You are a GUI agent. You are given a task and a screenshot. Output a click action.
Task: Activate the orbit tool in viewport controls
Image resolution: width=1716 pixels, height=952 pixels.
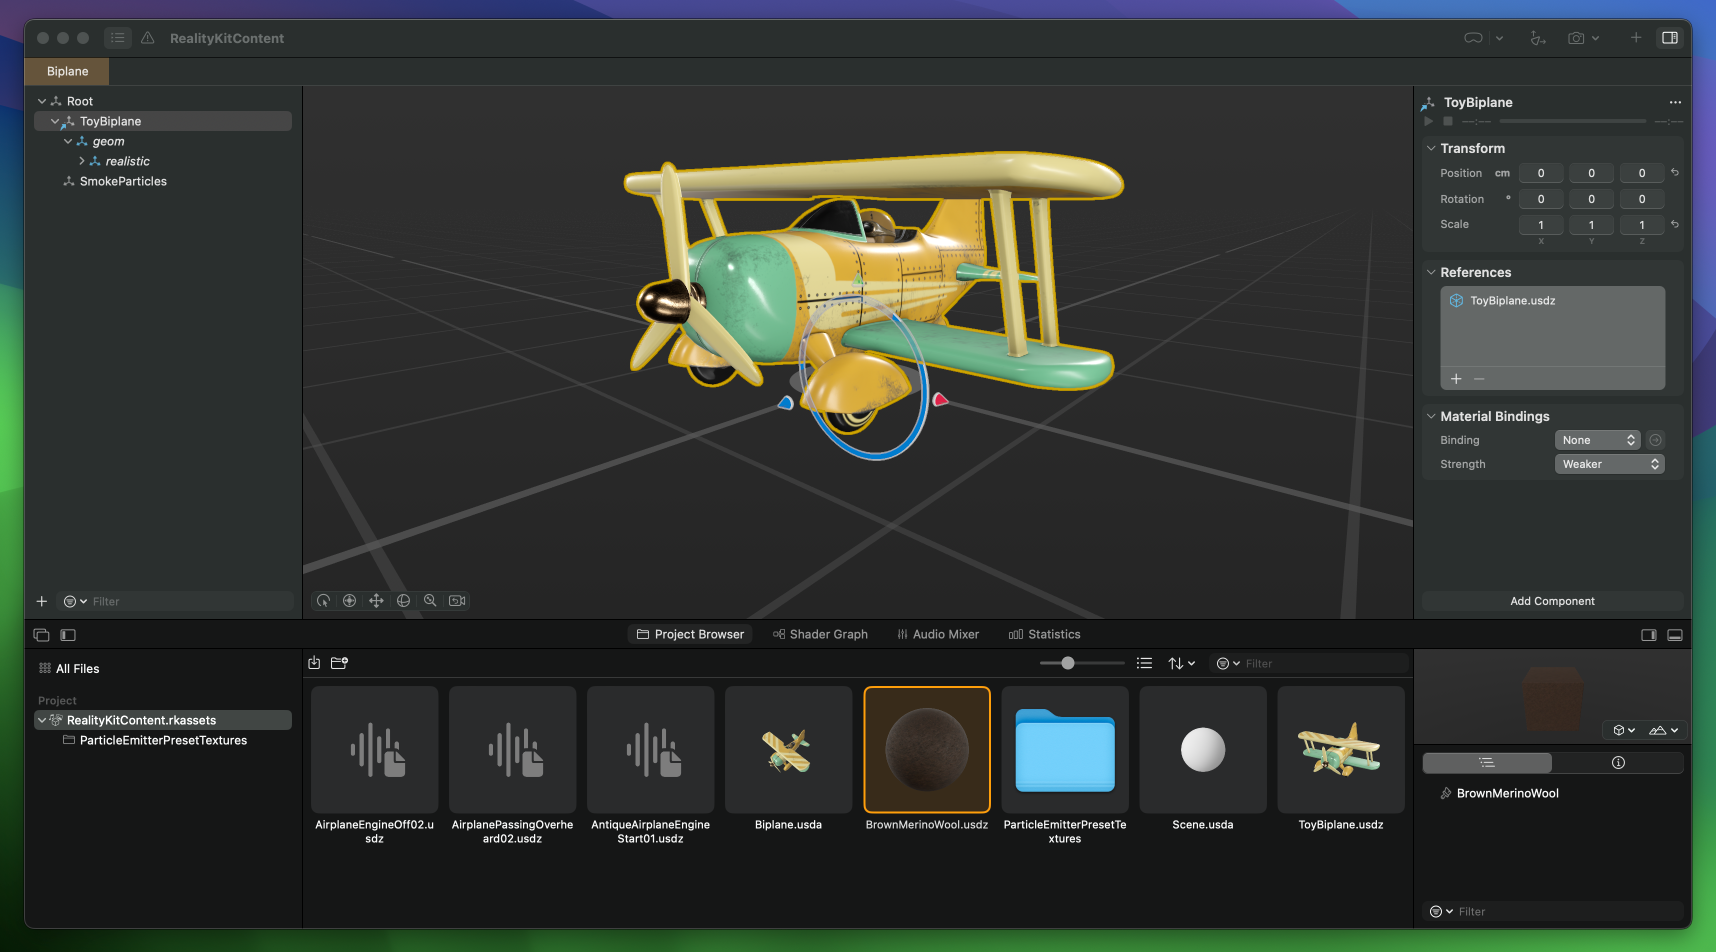click(403, 600)
